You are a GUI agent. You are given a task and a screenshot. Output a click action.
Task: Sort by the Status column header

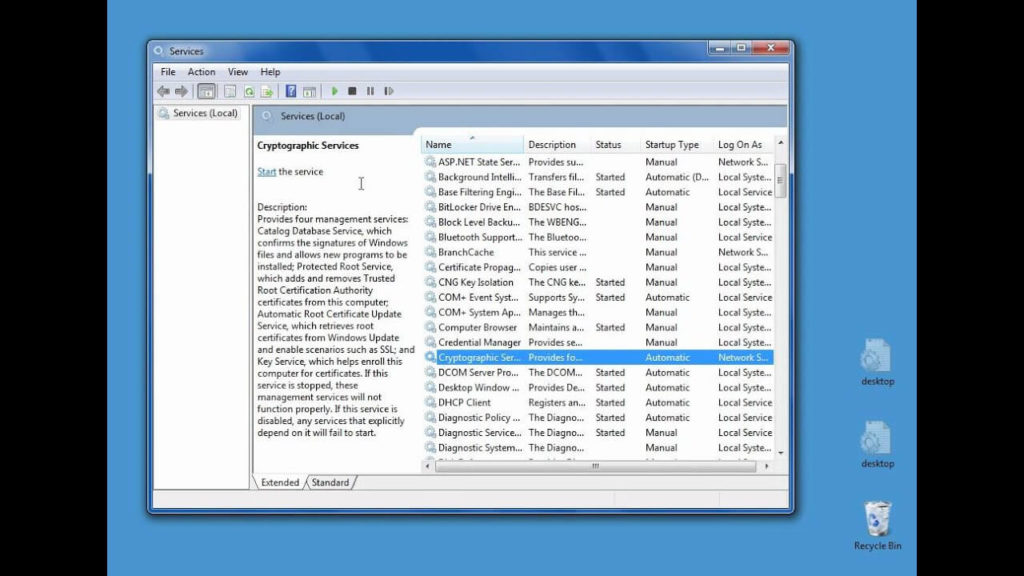[616, 144]
